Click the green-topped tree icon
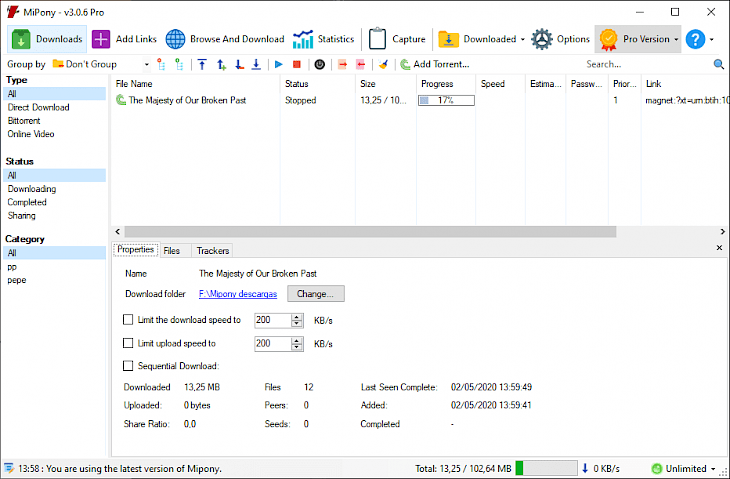This screenshot has height=479, width=730. (179, 64)
